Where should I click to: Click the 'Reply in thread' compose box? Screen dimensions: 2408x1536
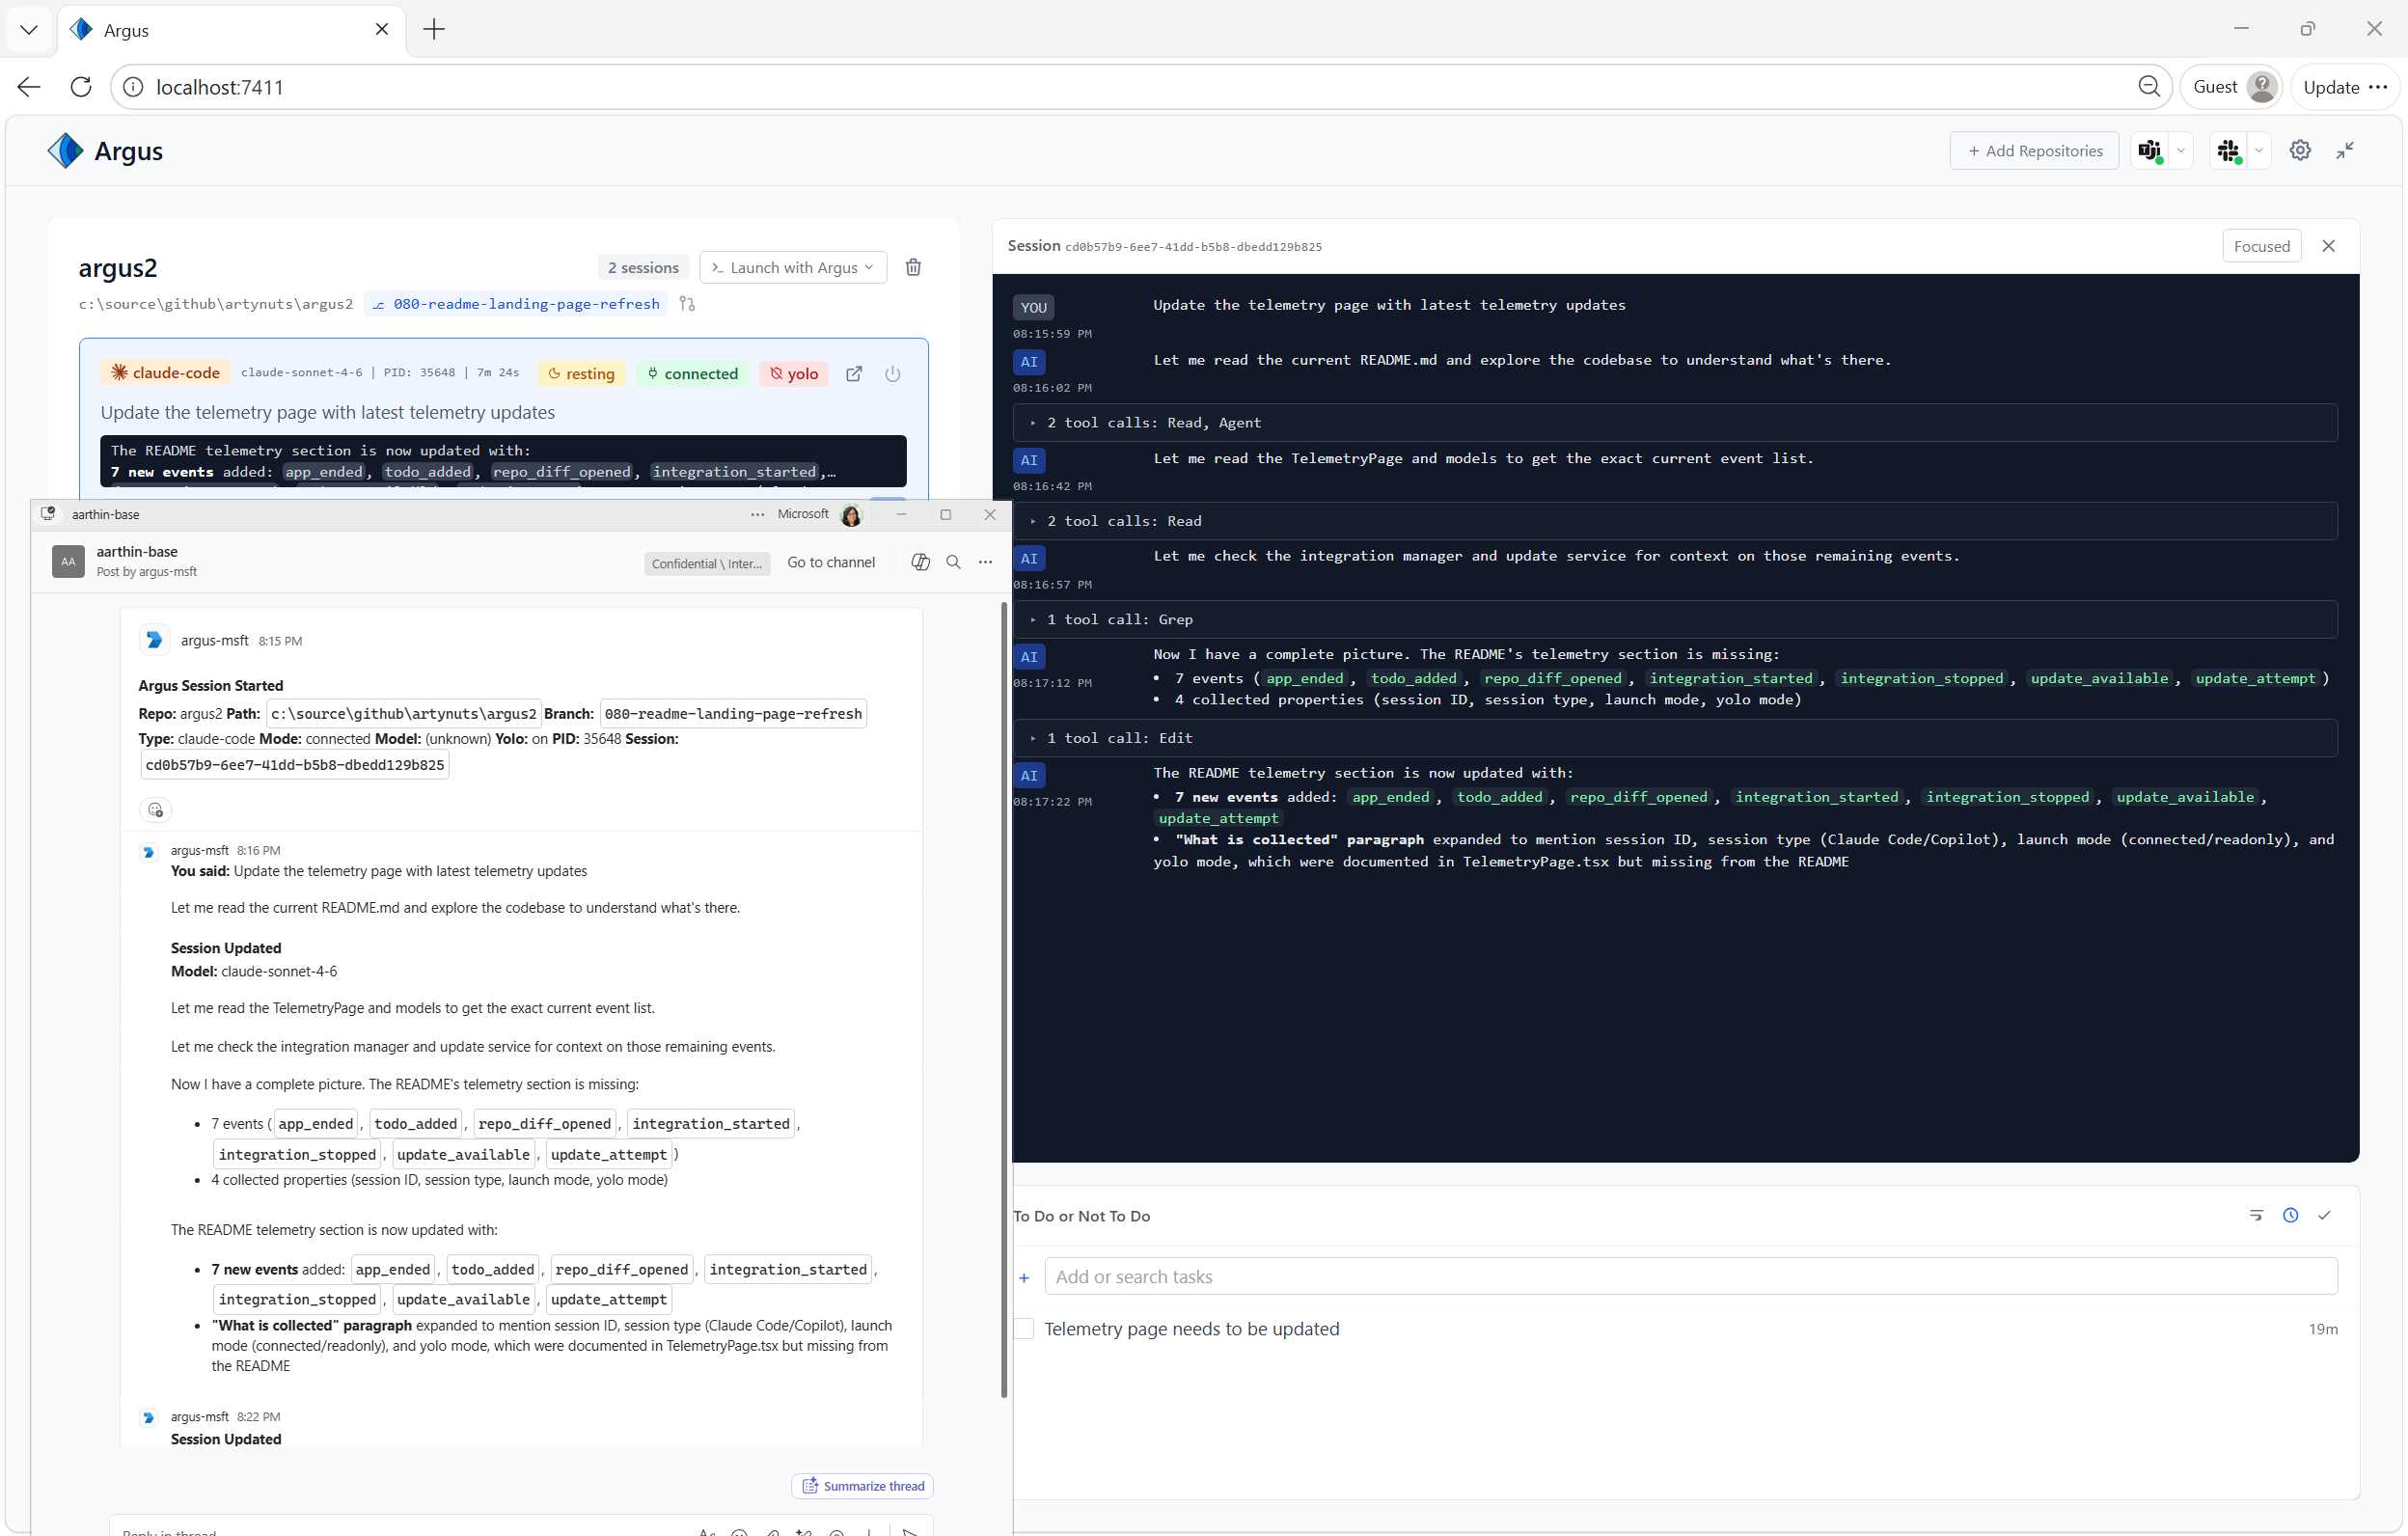400,1531
